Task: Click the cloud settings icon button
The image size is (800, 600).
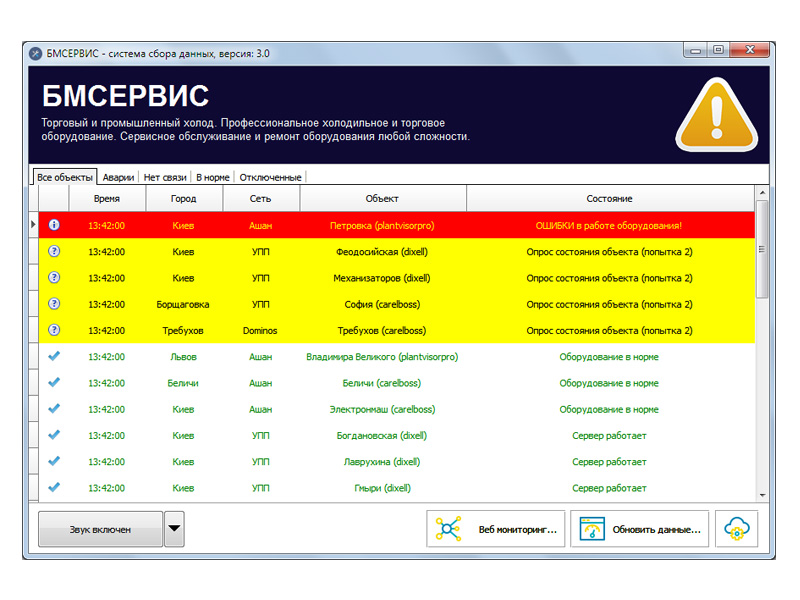Action: click(736, 528)
